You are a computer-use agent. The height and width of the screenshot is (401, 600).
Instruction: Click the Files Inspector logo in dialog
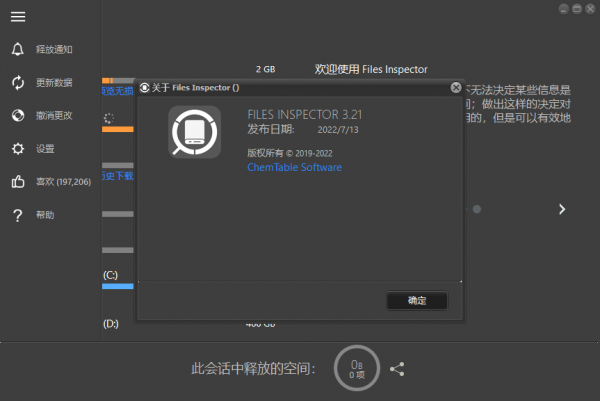click(x=194, y=132)
